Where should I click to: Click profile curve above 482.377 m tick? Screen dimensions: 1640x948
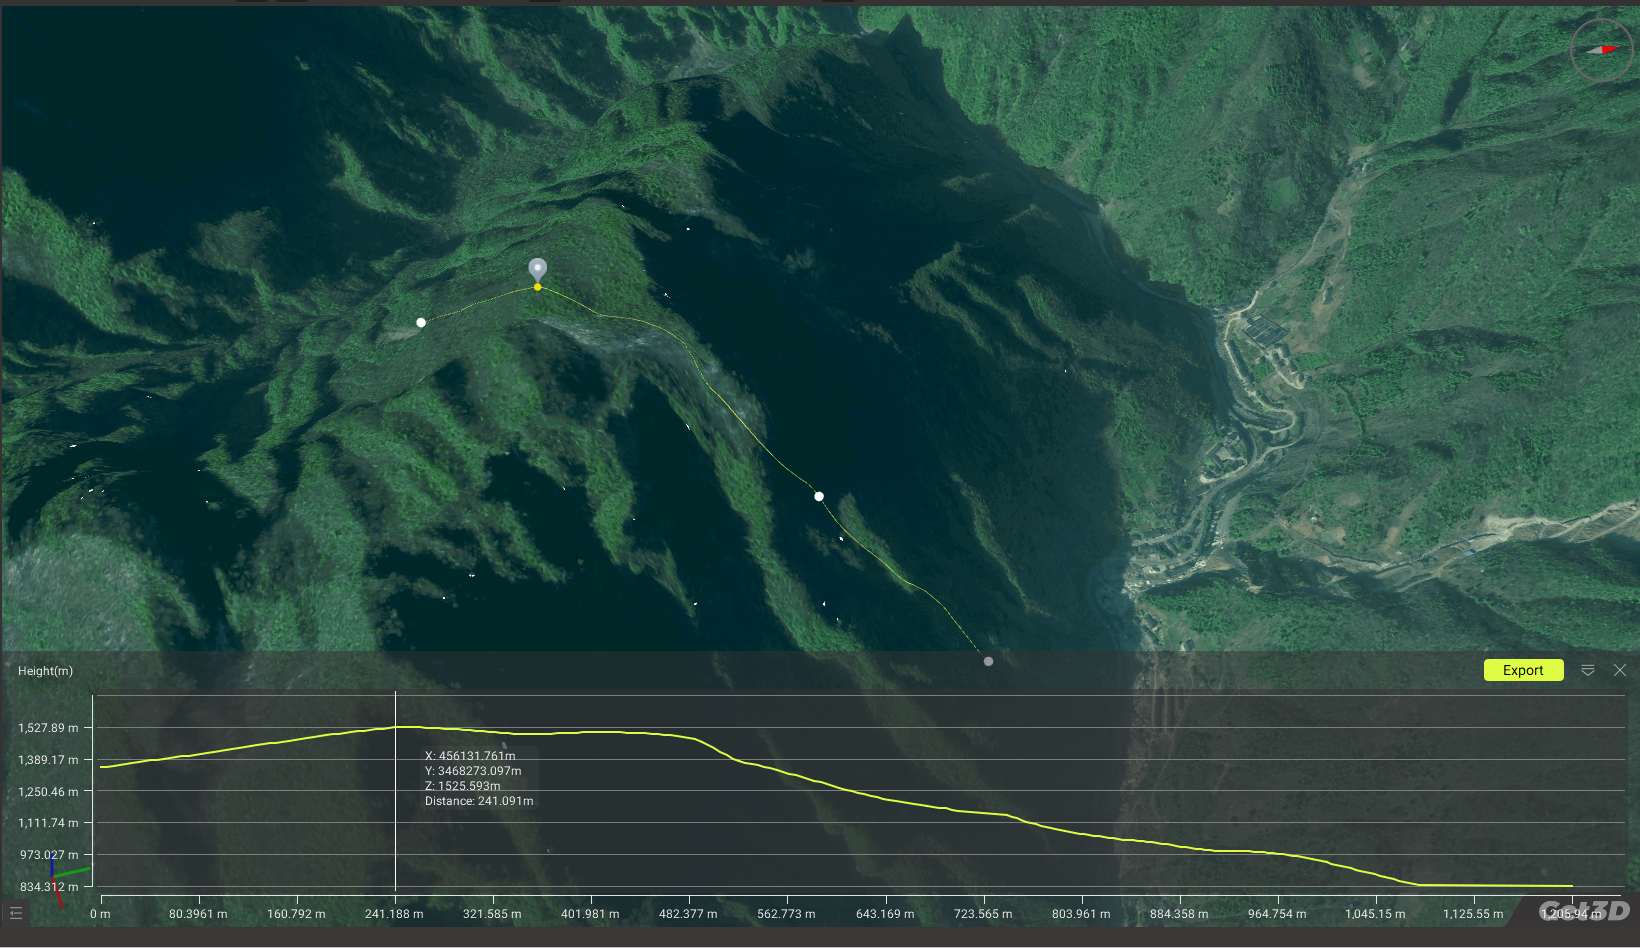pyautogui.click(x=688, y=737)
